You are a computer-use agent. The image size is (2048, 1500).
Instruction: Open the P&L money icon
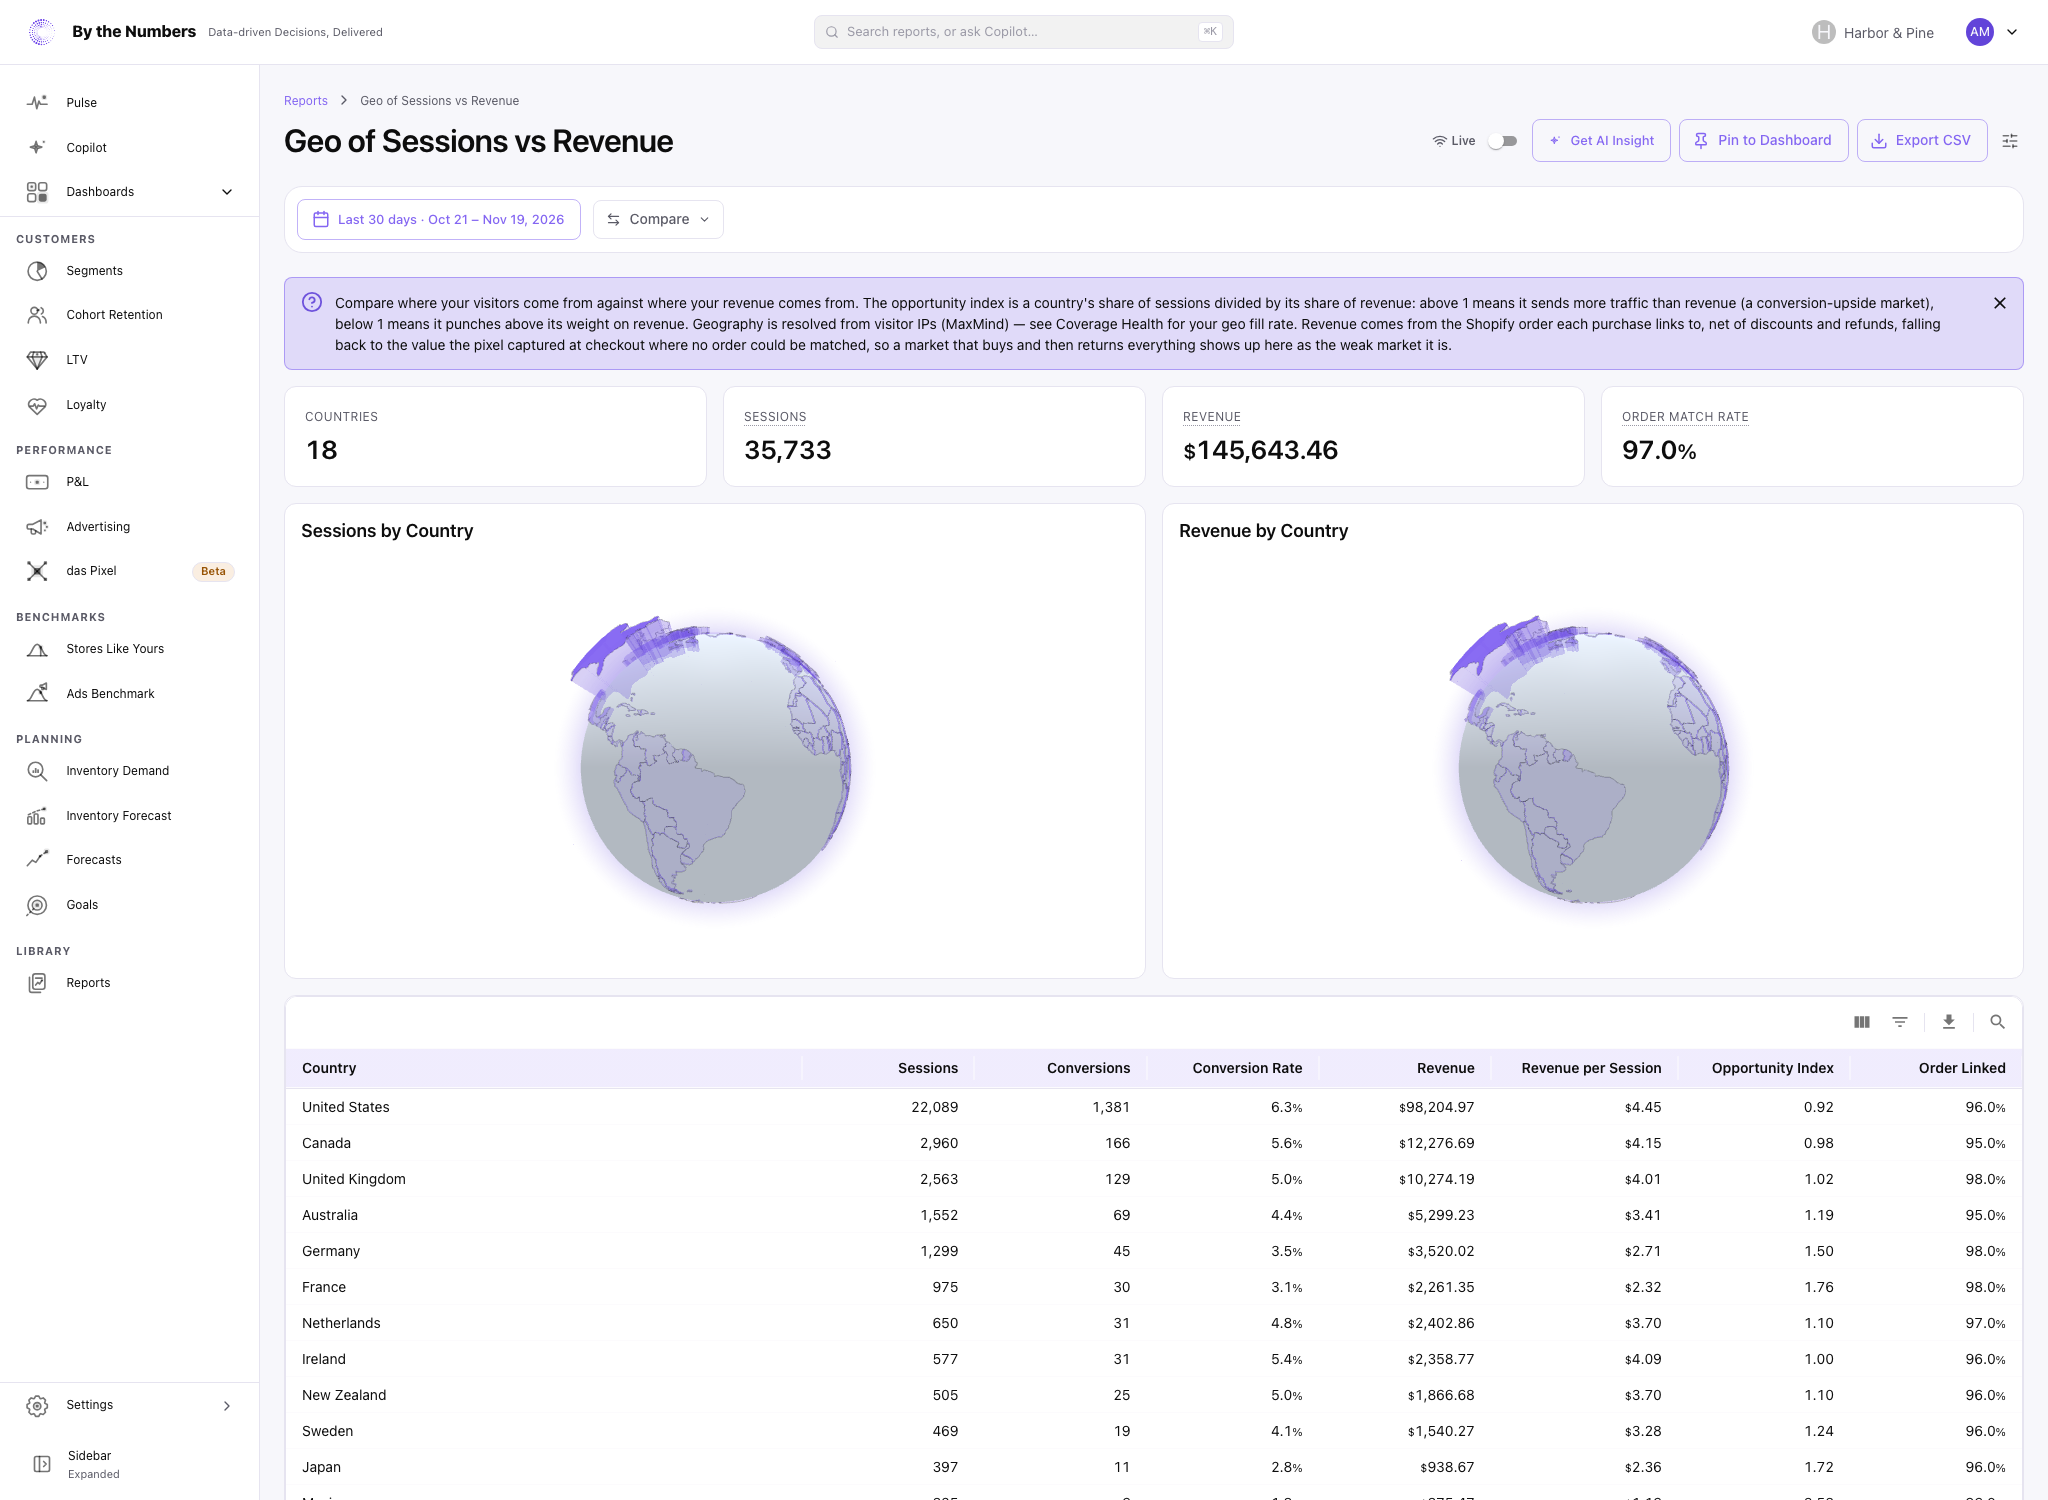coord(37,482)
